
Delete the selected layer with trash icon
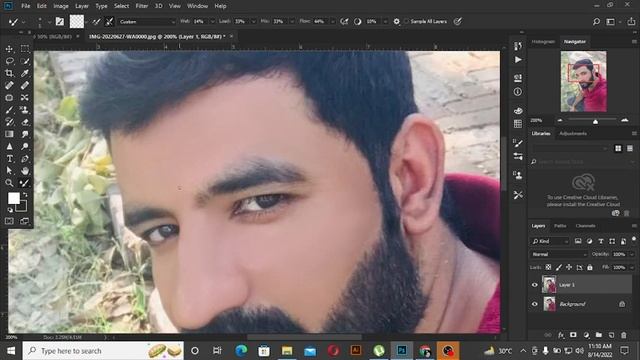[624, 335]
